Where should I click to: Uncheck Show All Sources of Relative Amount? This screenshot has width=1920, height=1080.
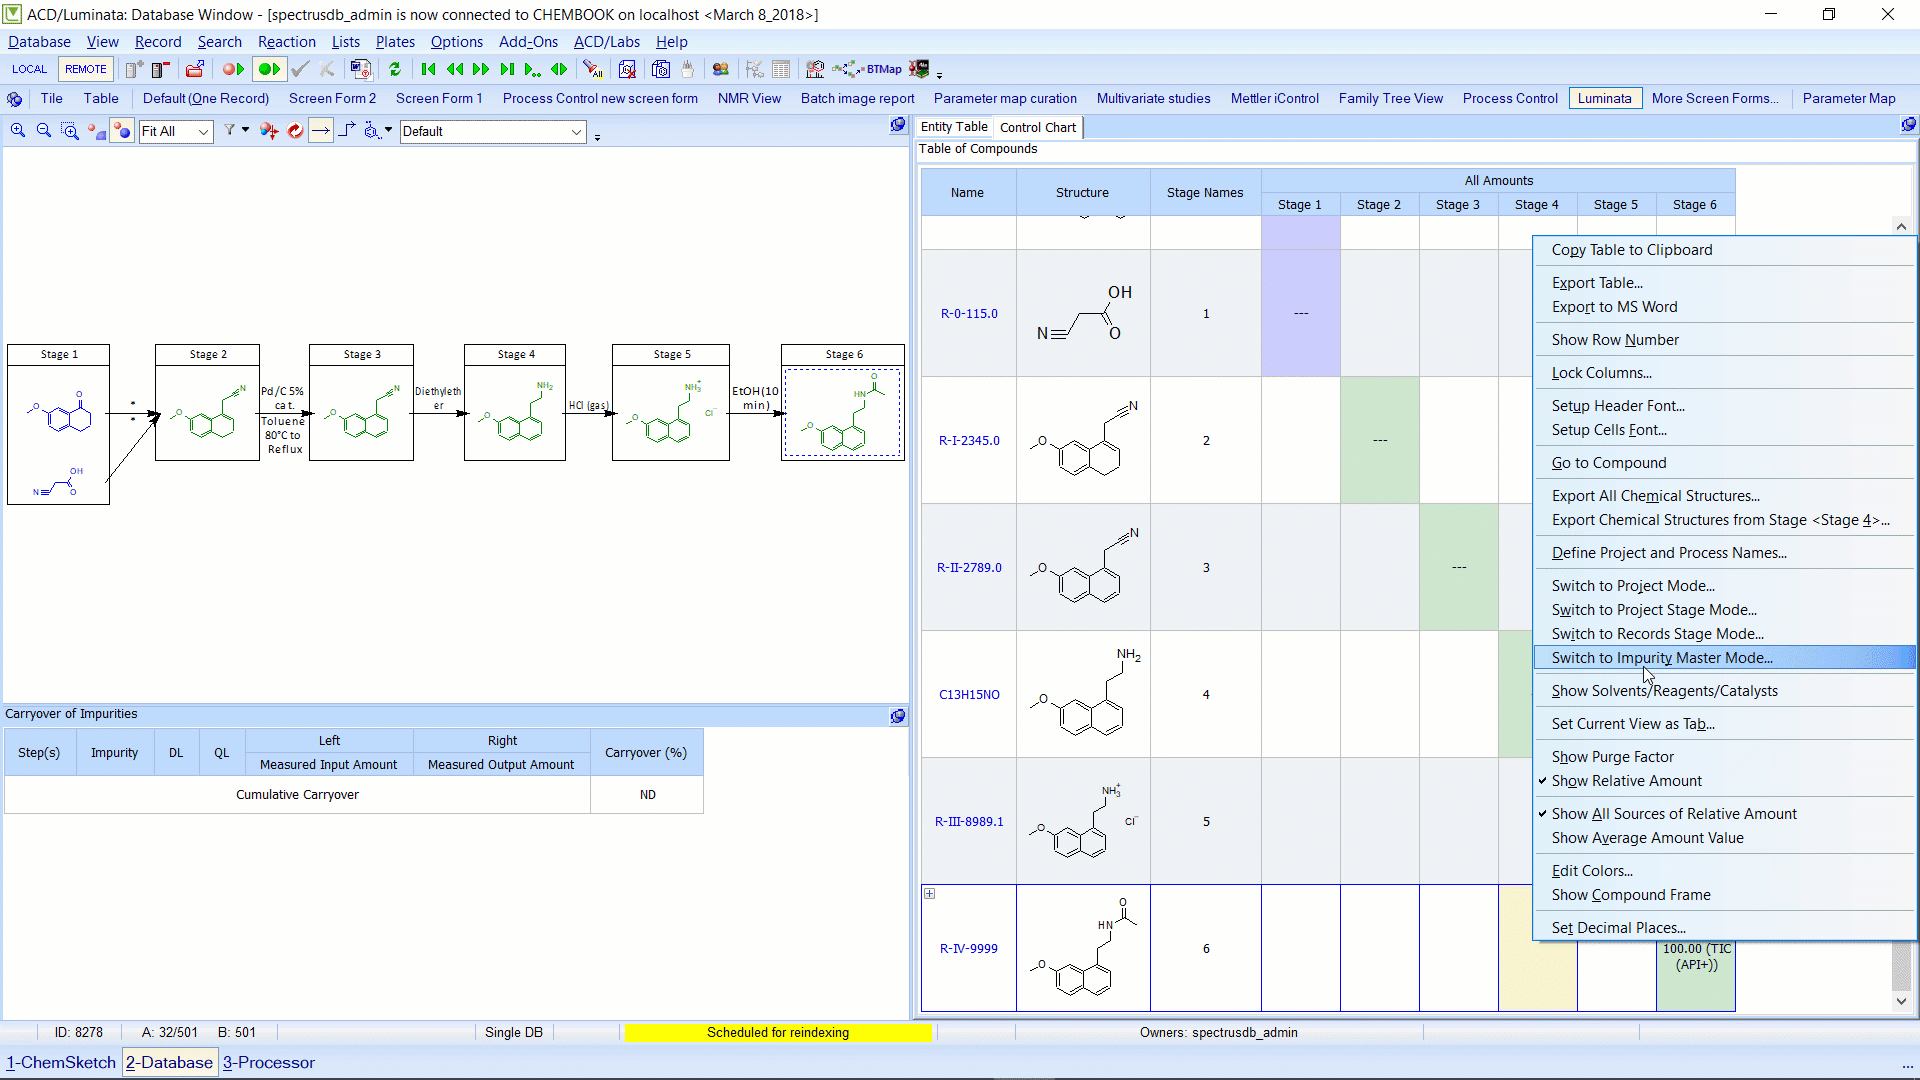coord(1674,814)
